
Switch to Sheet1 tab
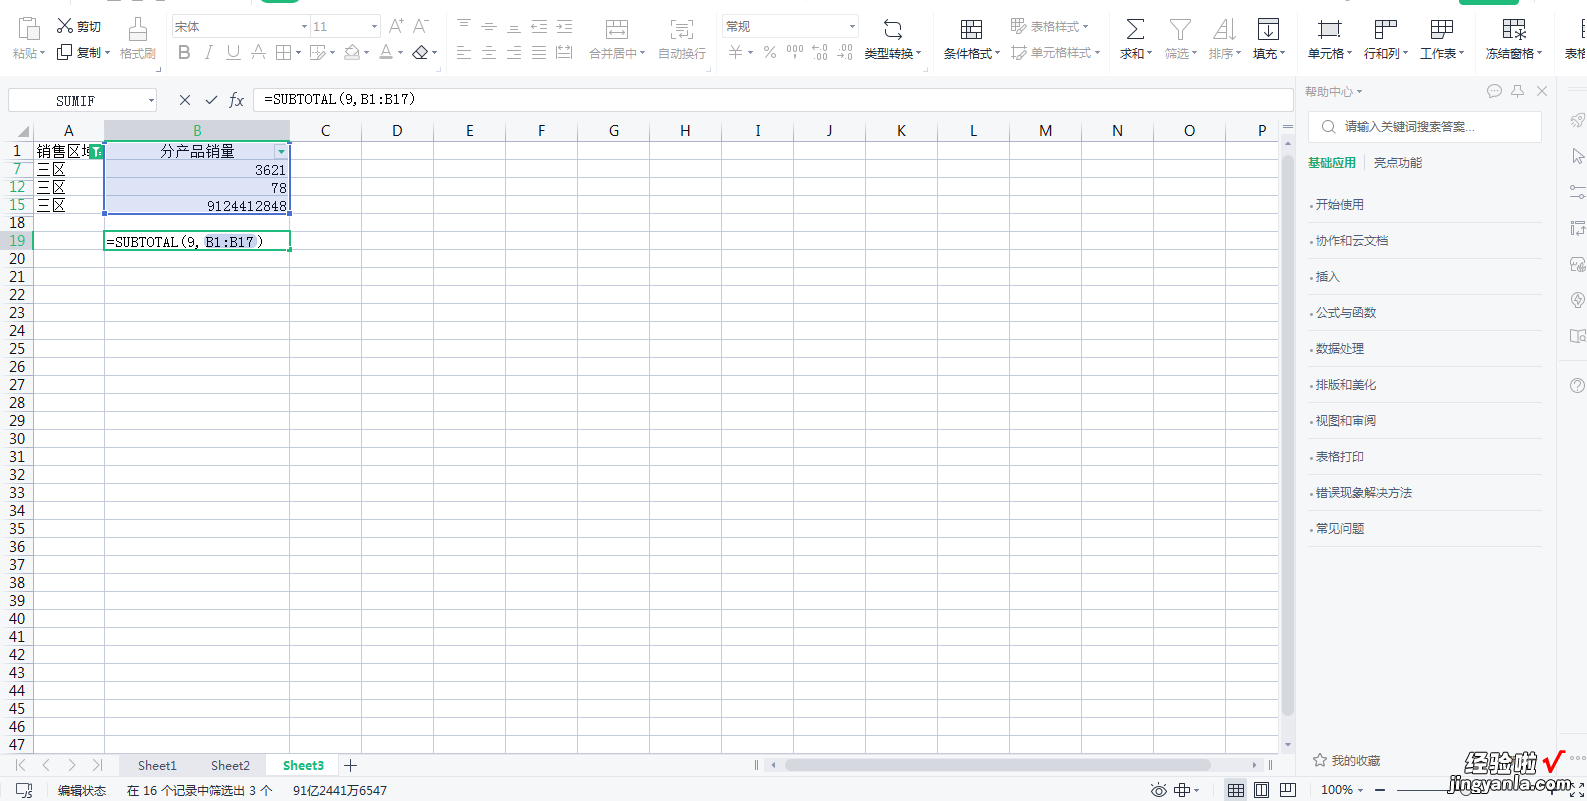pos(157,765)
